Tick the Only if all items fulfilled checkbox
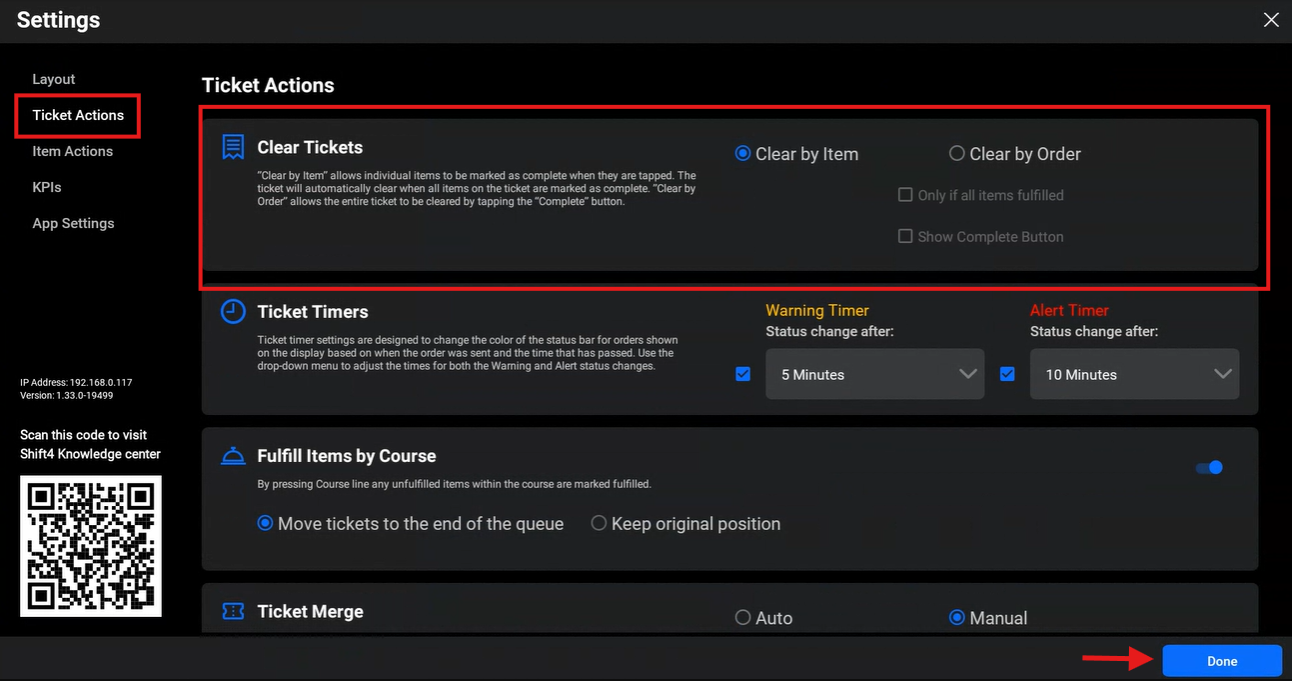This screenshot has width=1292, height=681. click(905, 195)
